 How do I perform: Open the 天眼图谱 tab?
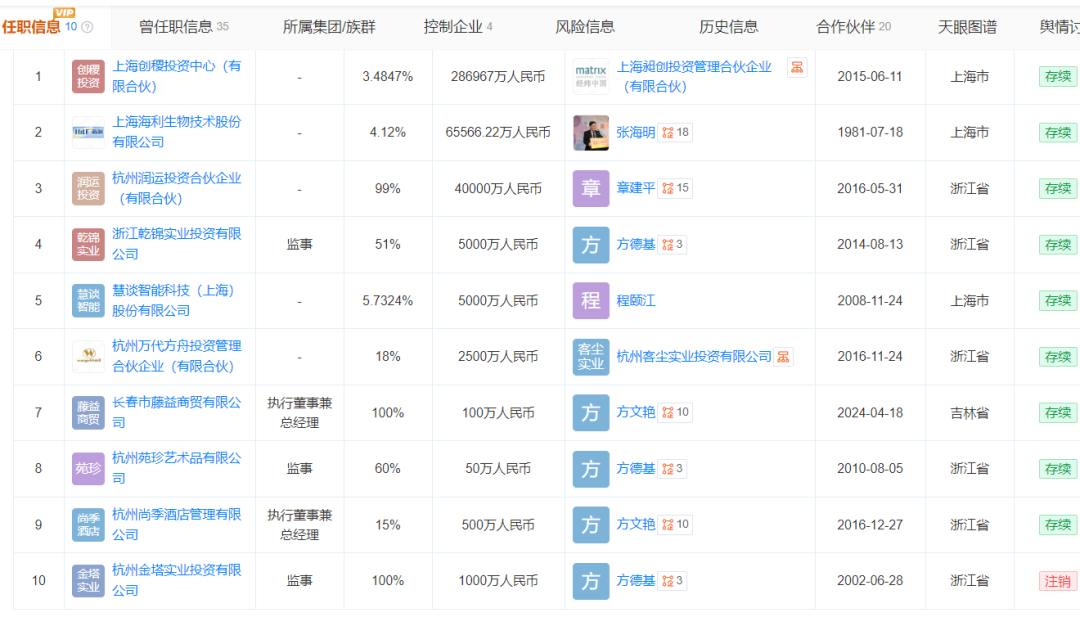967,27
